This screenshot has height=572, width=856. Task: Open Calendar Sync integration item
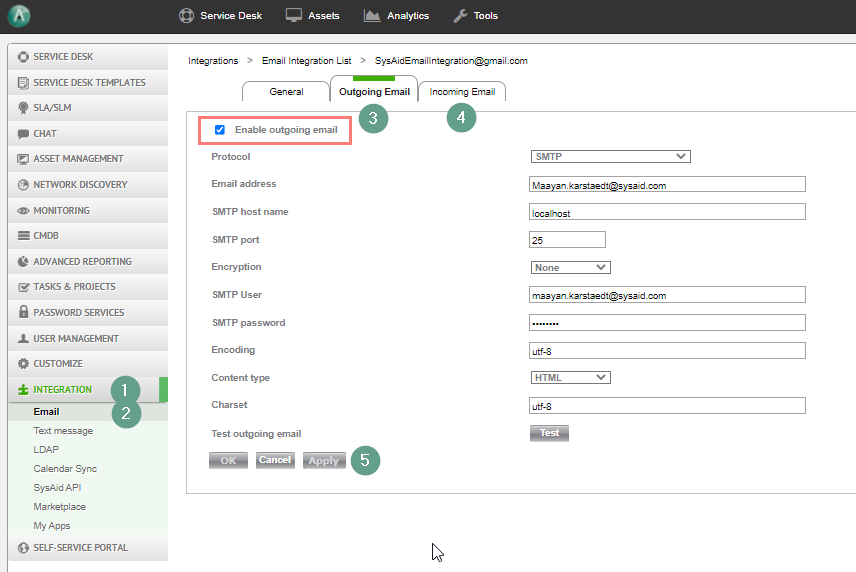tap(65, 469)
